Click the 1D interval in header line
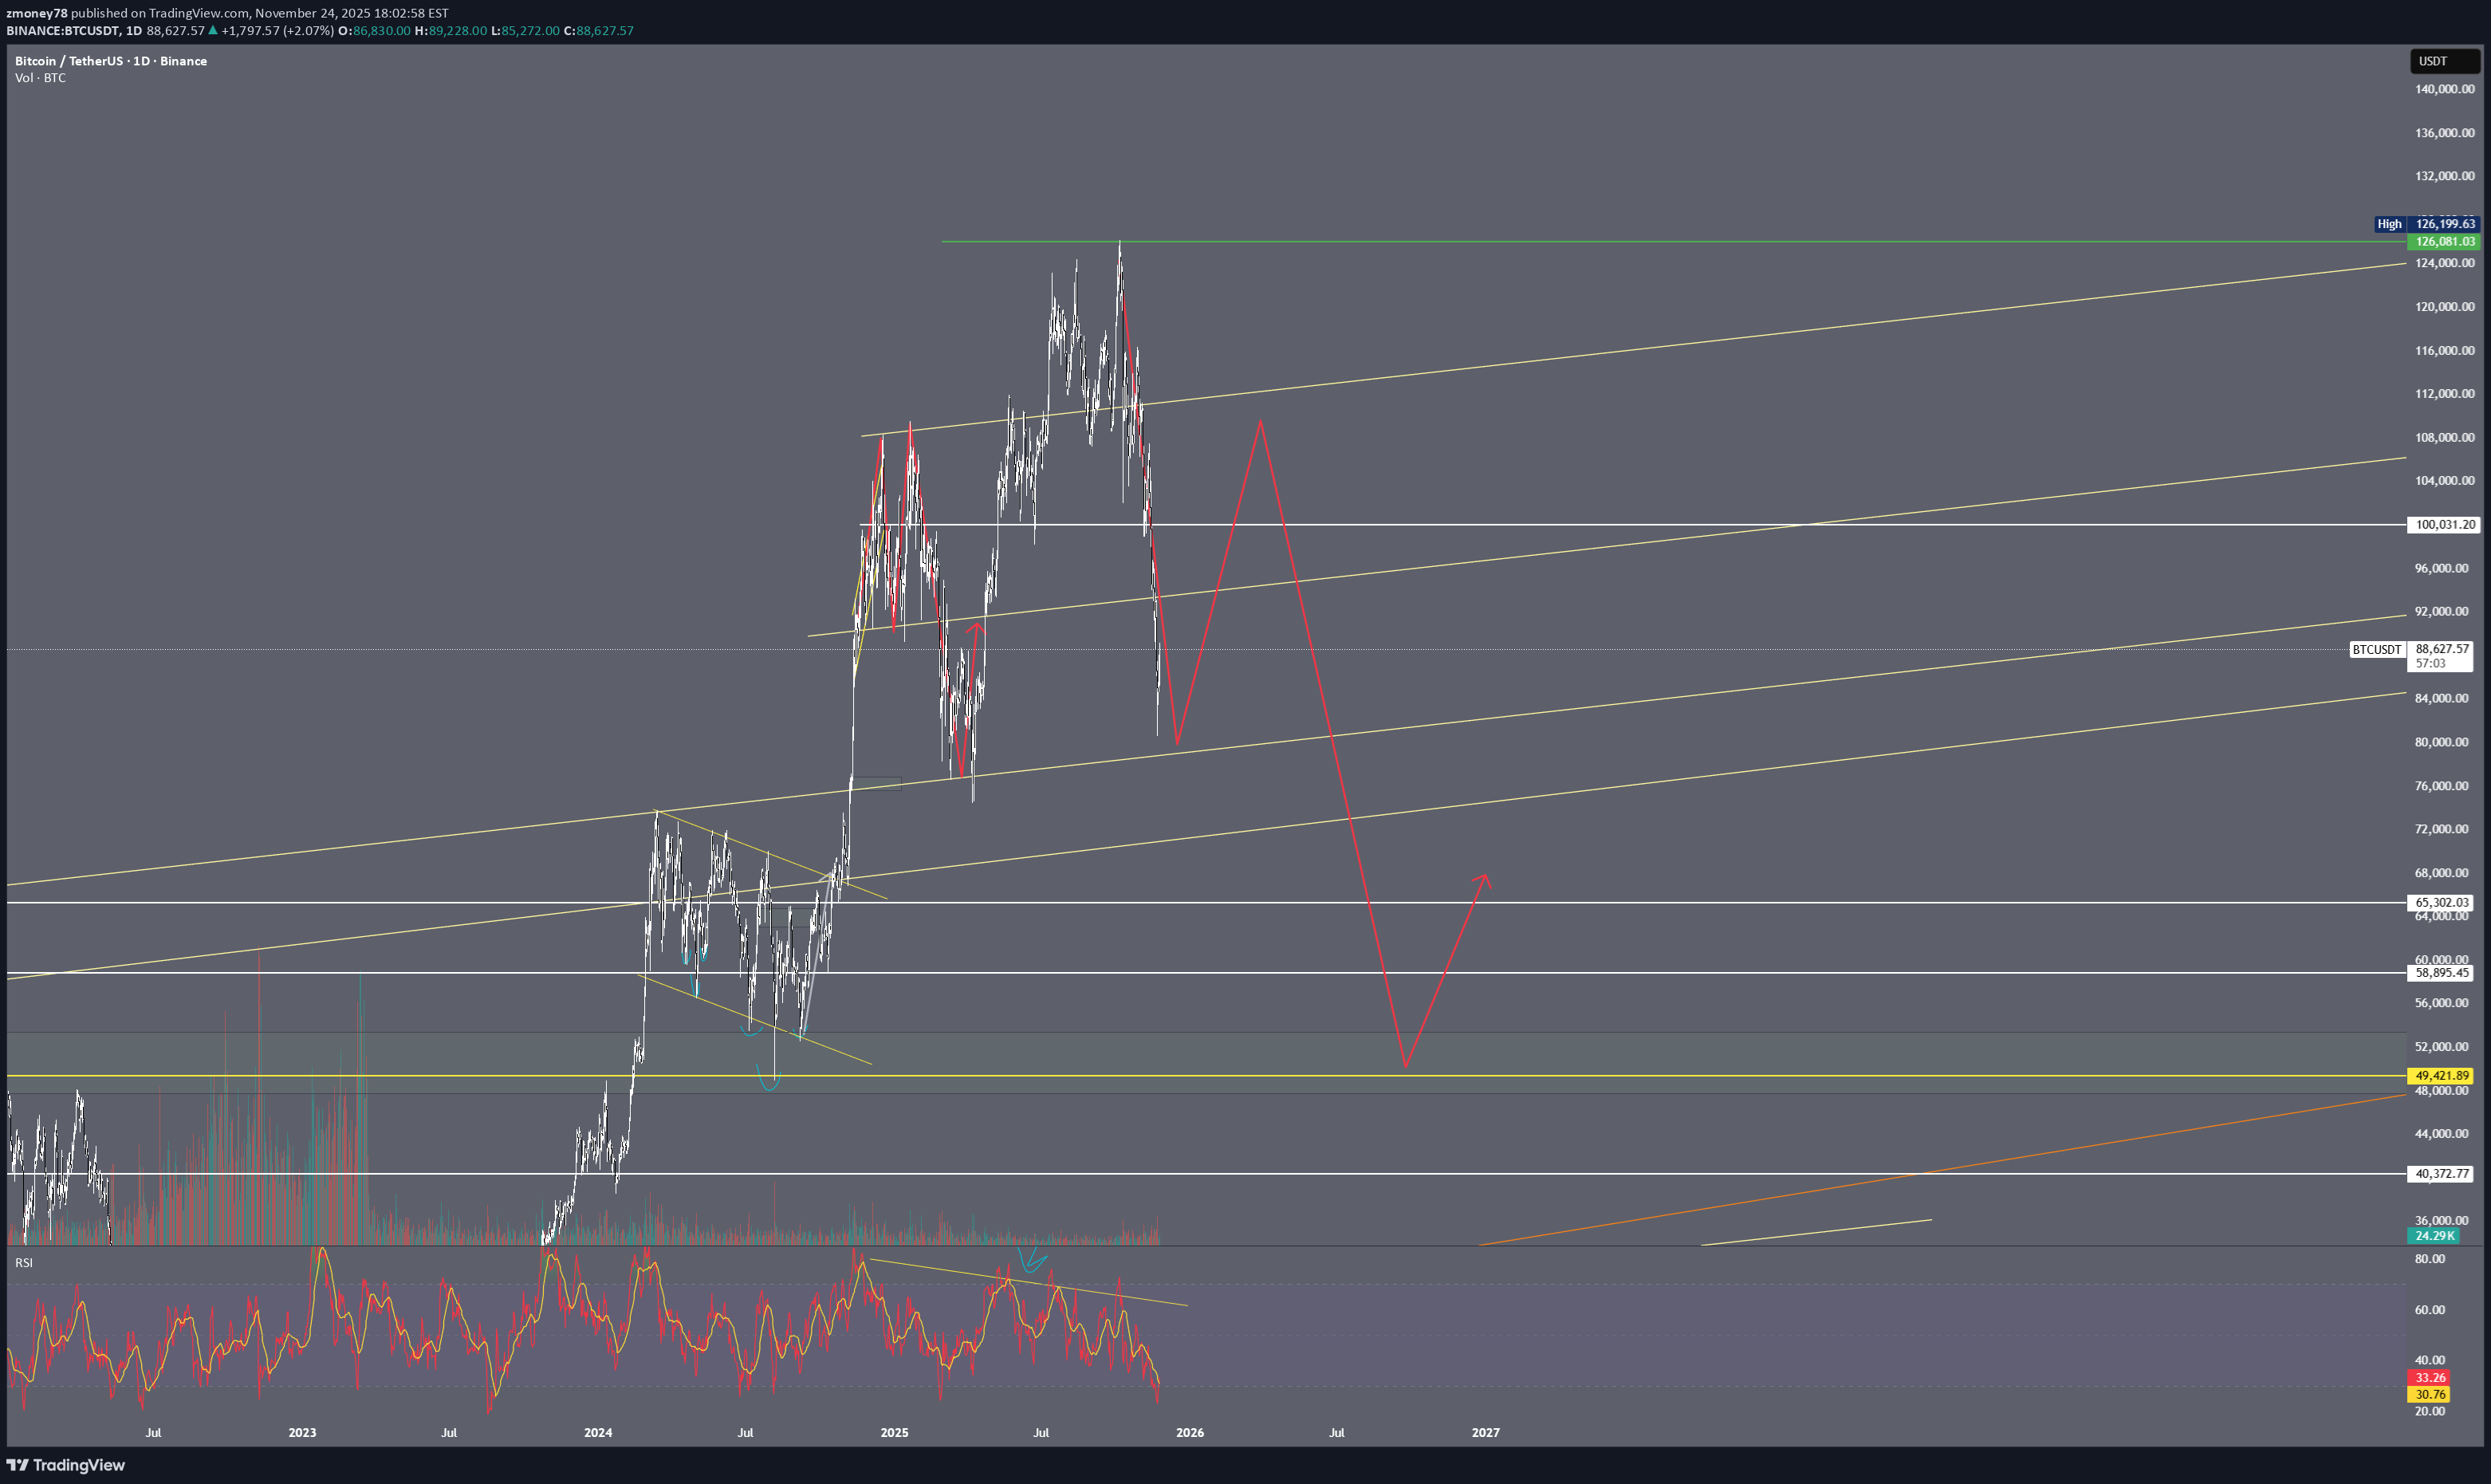 [133, 31]
